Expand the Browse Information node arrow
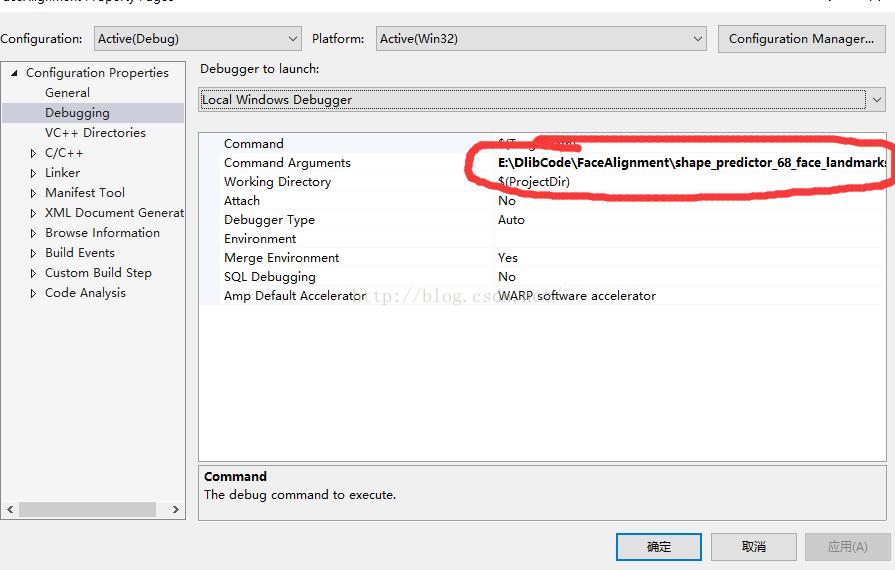Image resolution: width=895 pixels, height=570 pixels. click(33, 233)
